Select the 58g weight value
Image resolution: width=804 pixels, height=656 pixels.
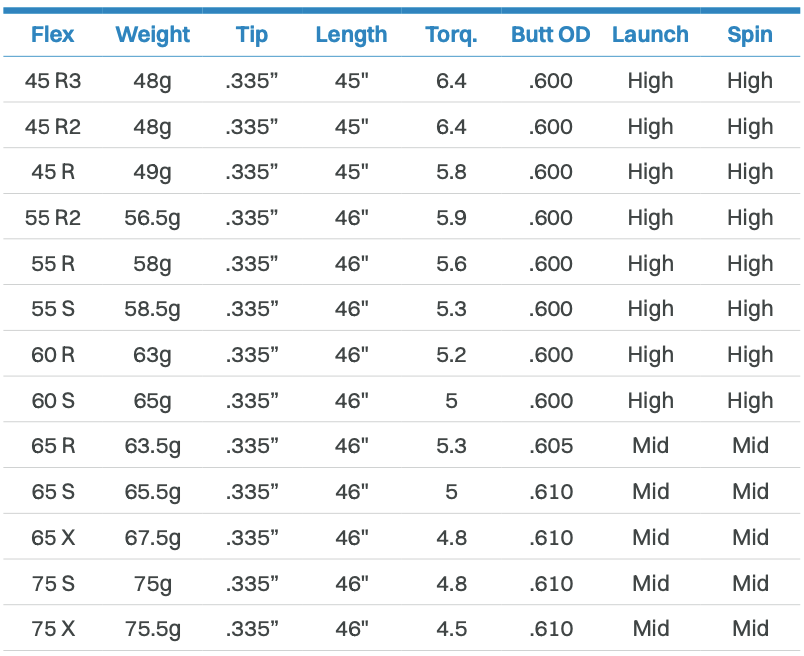click(152, 264)
